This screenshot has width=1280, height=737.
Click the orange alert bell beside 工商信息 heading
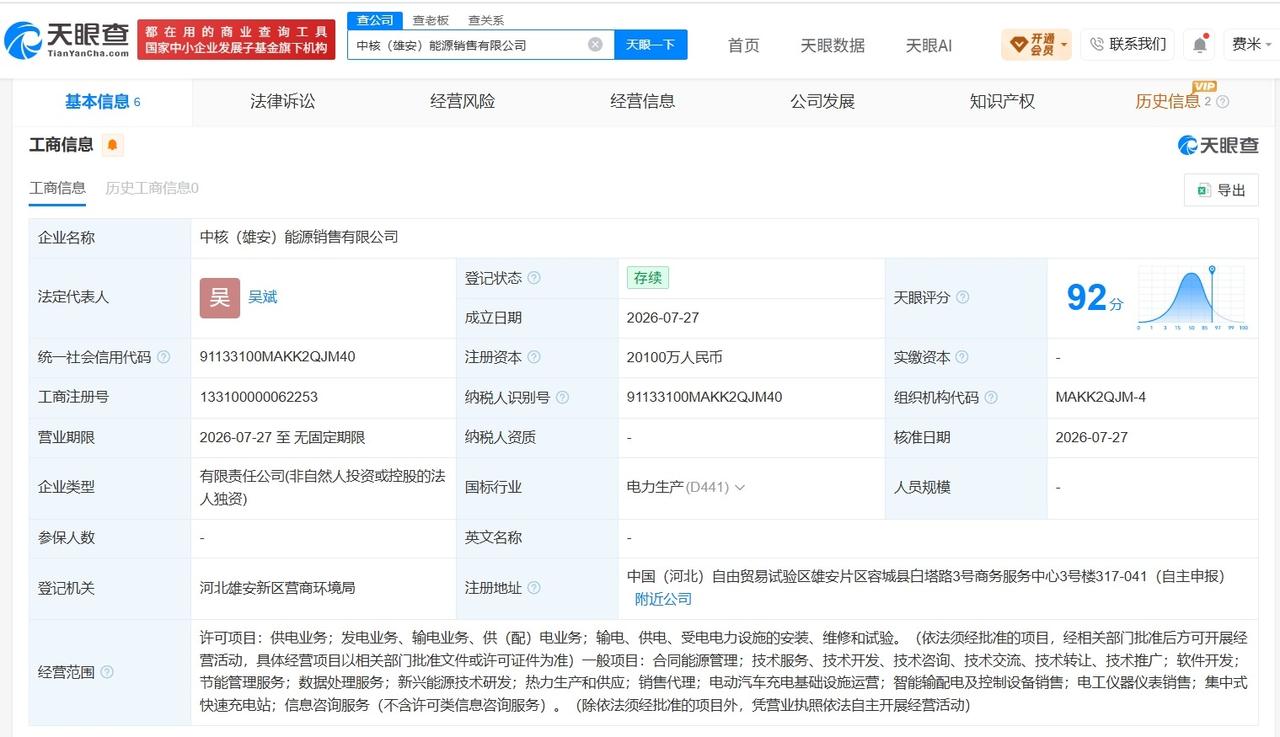112,145
